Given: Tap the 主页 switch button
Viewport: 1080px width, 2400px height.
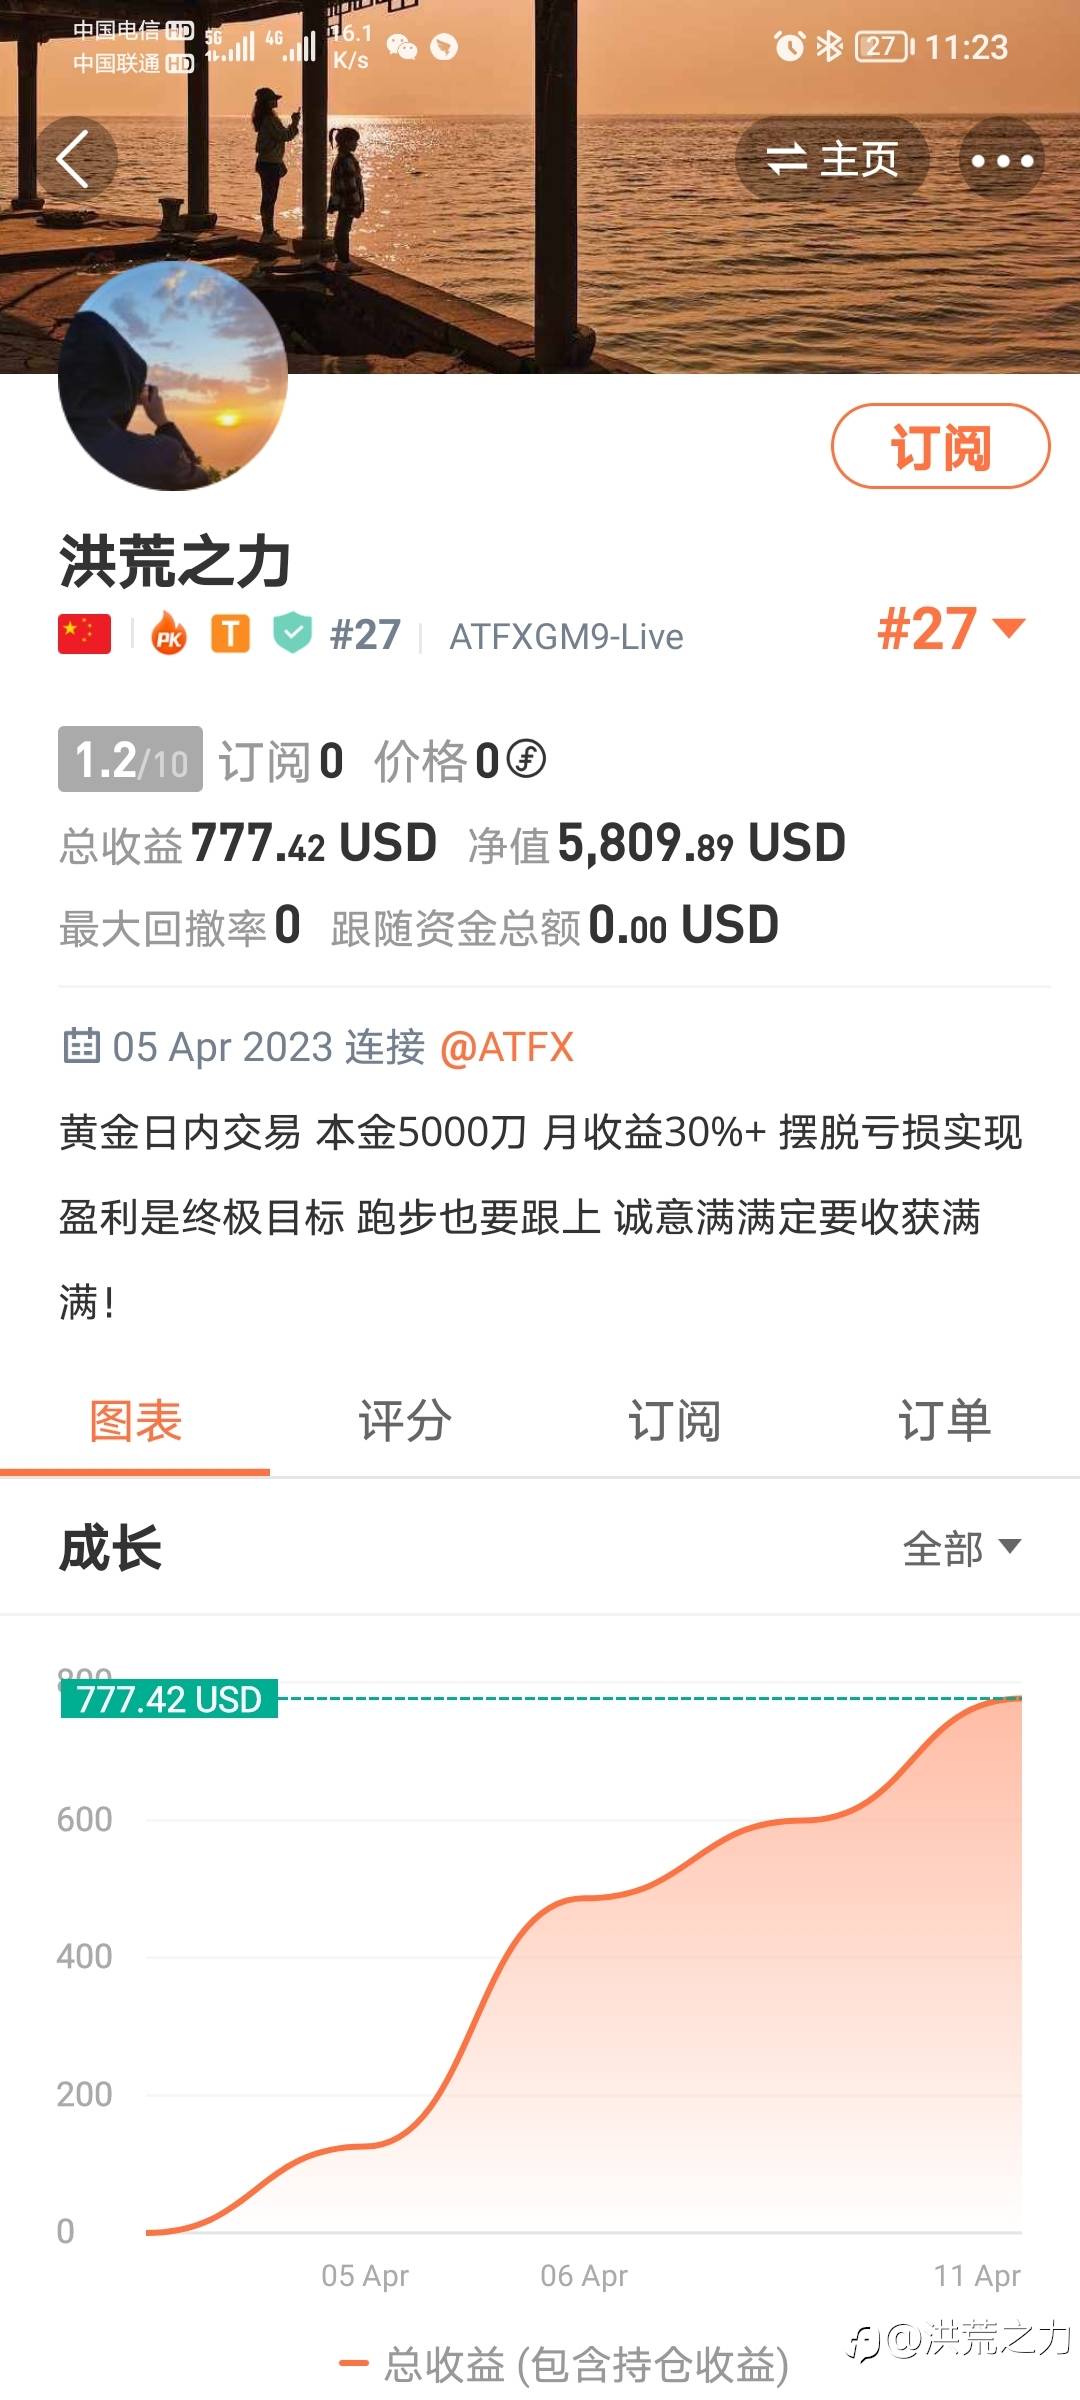Looking at the screenshot, I should click(832, 160).
